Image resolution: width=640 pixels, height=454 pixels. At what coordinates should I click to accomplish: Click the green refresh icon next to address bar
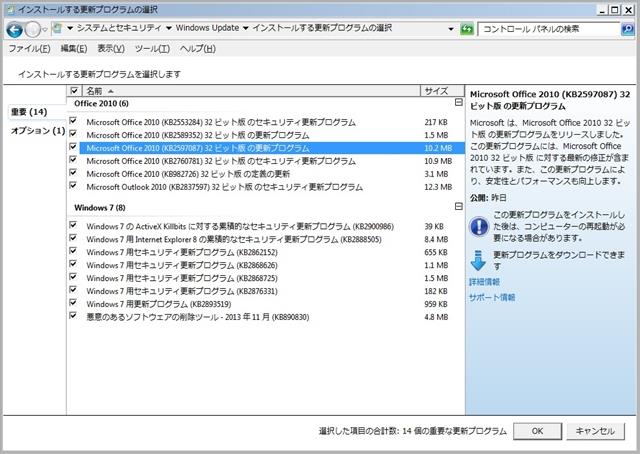point(467,29)
